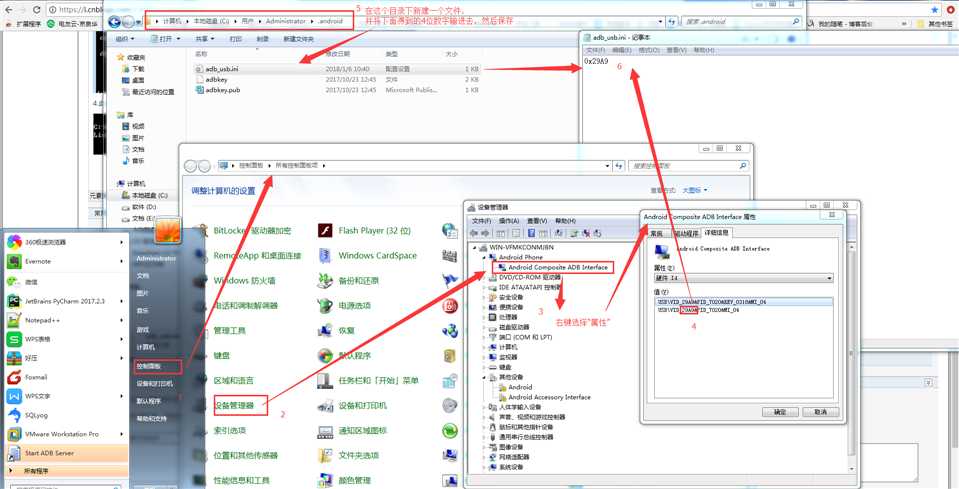Viewport: 959px width, 489px height.
Task: Collapse Android Phone node in Device Manager
Action: 484,258
